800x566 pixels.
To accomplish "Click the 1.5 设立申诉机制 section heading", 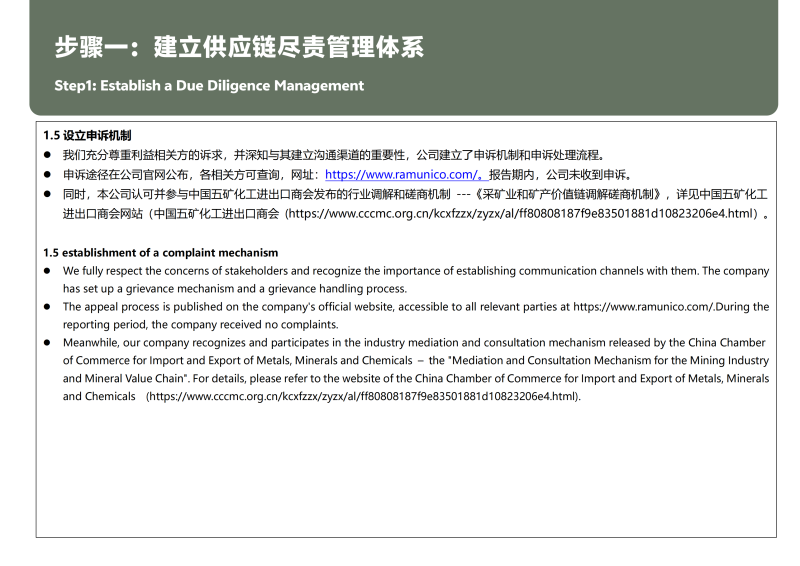I will pos(88,135).
